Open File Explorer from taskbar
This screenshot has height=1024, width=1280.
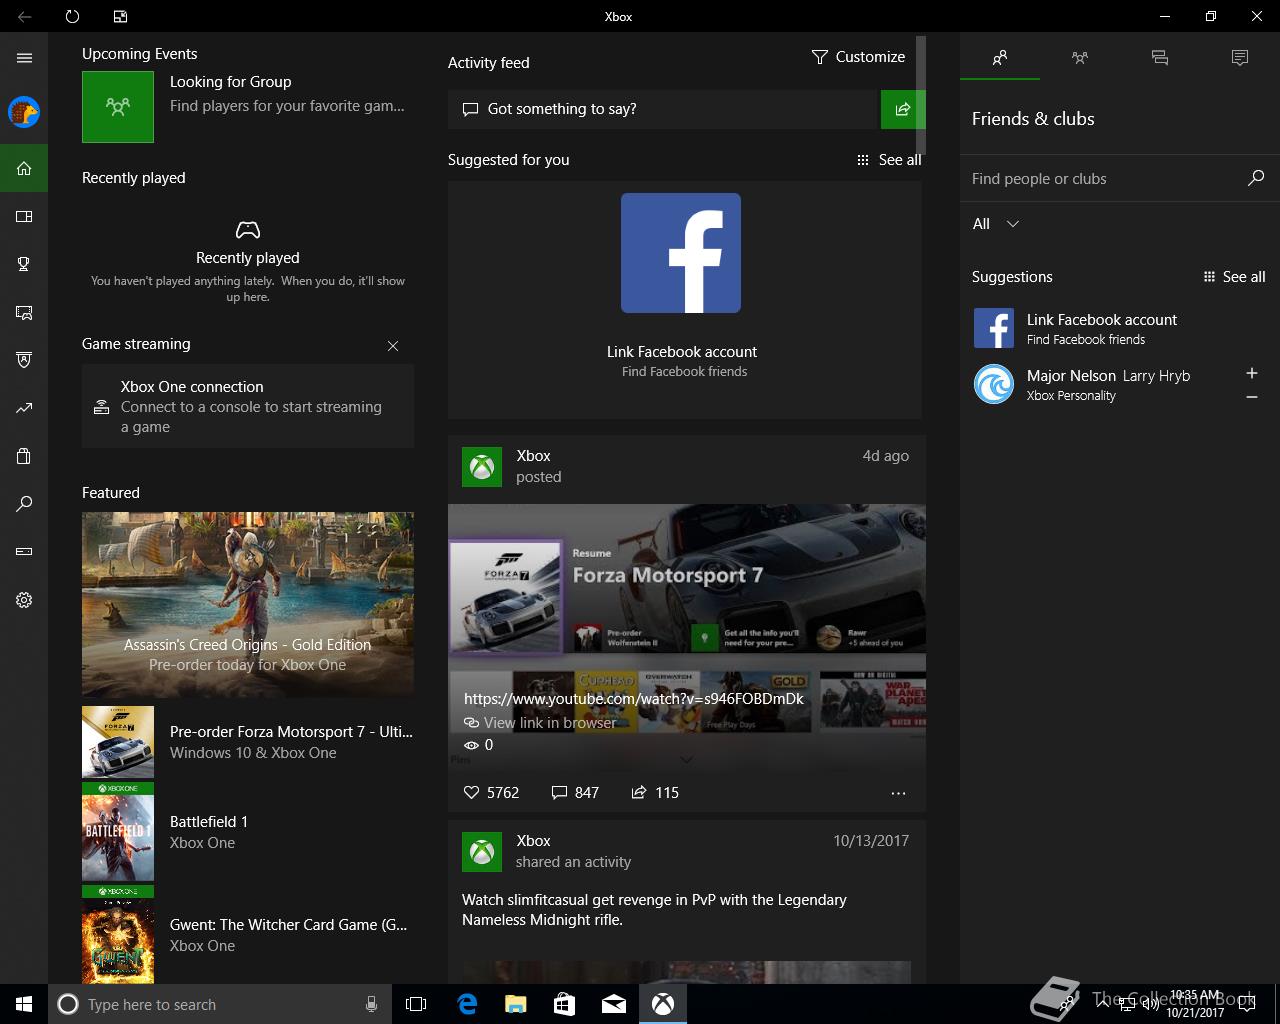point(515,1004)
